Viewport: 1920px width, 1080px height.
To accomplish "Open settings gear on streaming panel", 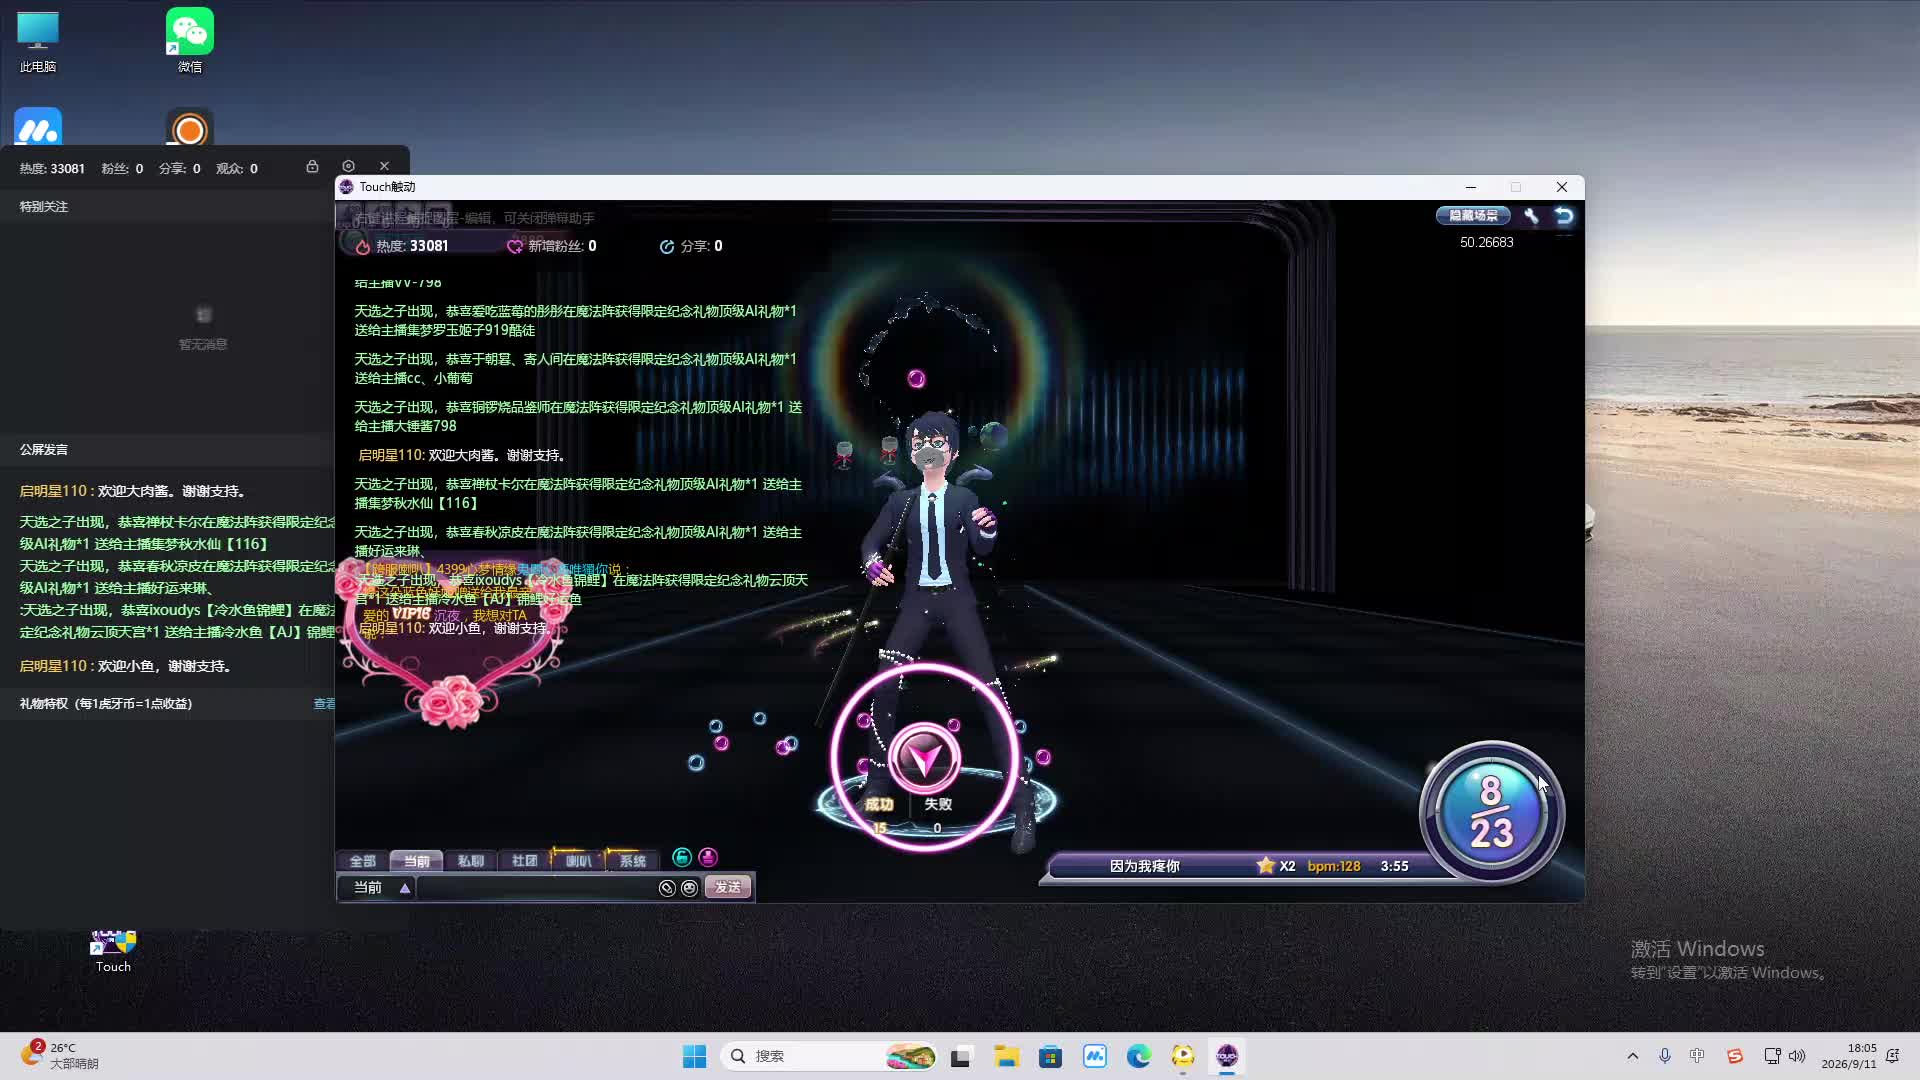I will pos(348,166).
